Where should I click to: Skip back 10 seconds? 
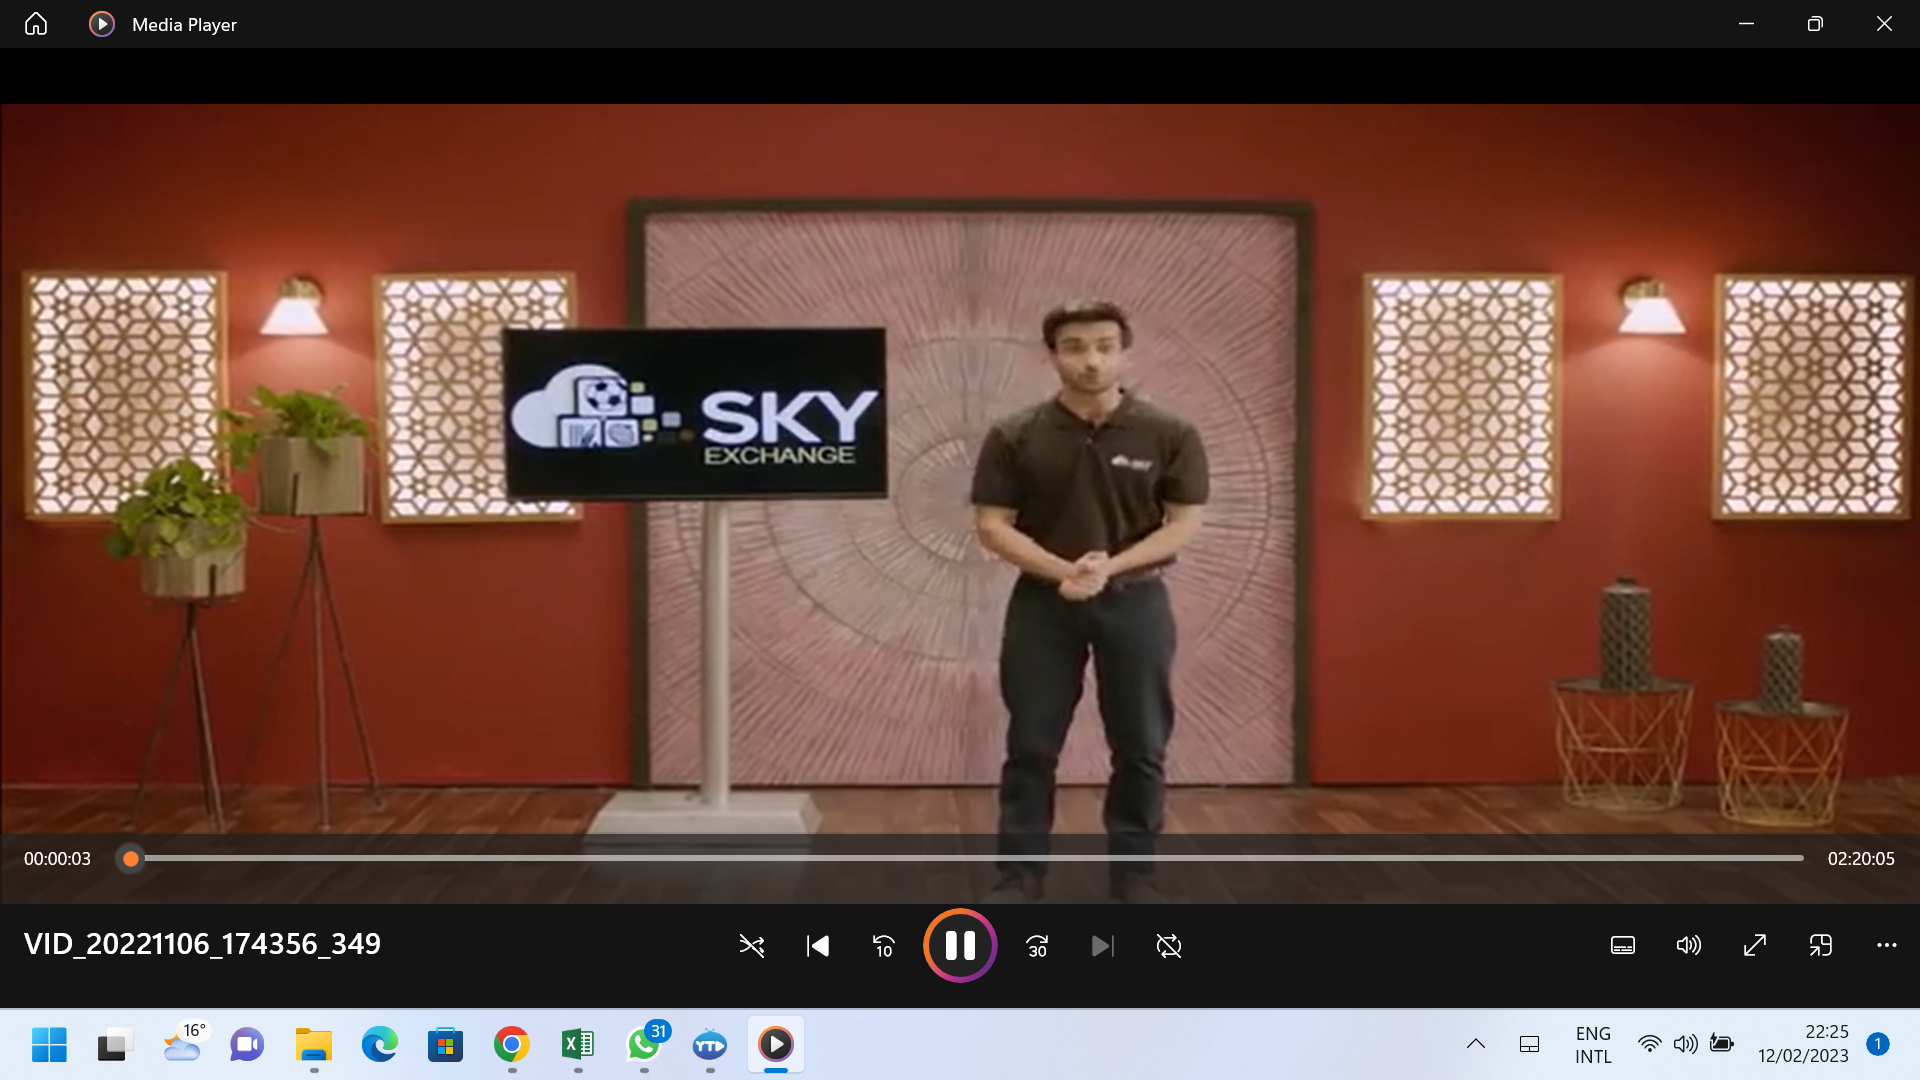pyautogui.click(x=884, y=946)
